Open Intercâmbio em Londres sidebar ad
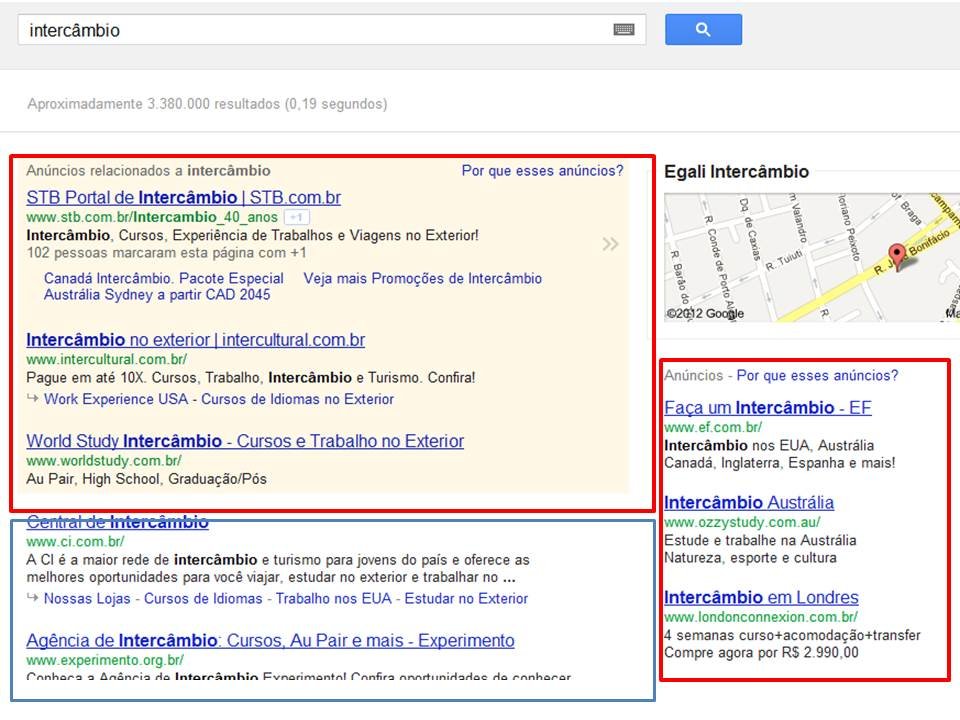 [x=761, y=598]
